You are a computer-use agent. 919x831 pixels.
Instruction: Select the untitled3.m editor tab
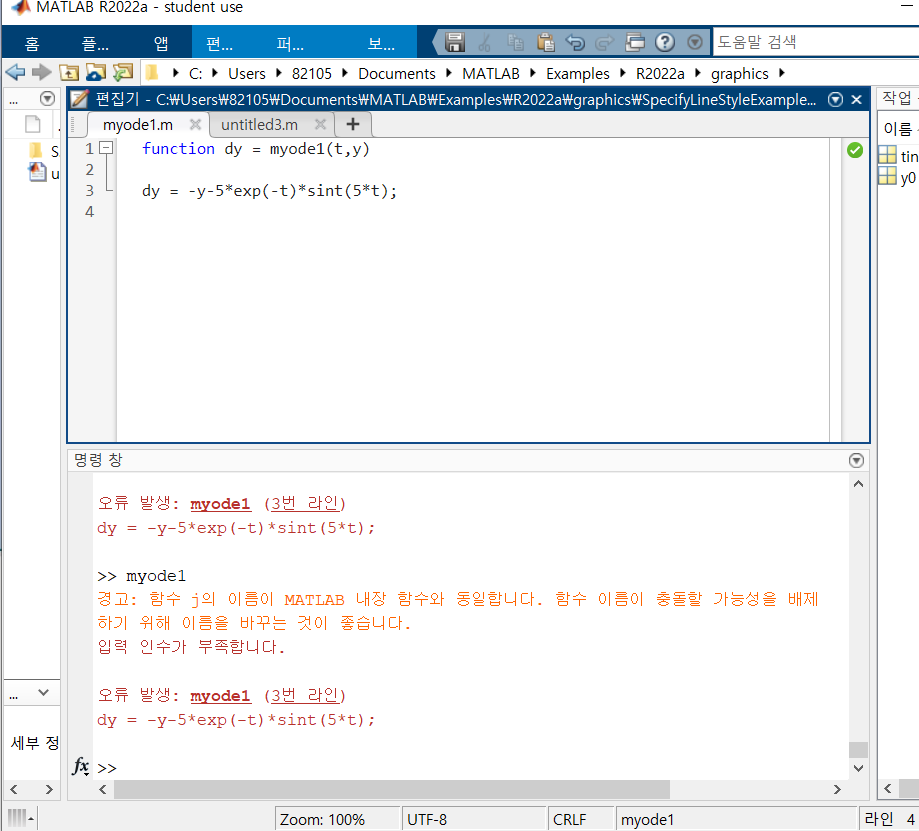tap(260, 125)
